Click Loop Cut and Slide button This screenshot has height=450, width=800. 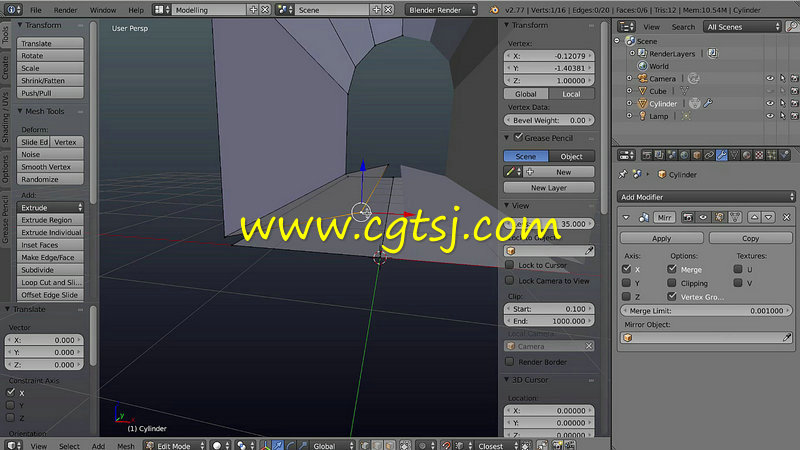(x=51, y=282)
